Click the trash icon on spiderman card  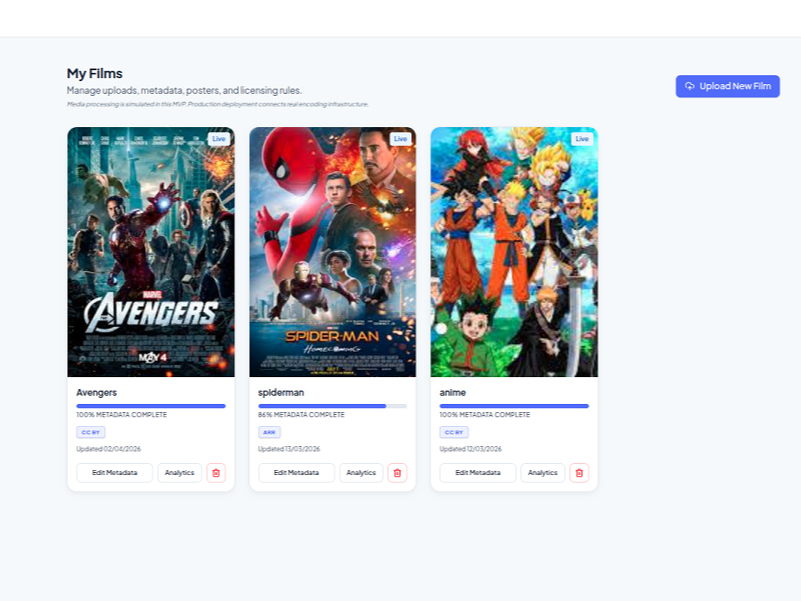pyautogui.click(x=397, y=473)
